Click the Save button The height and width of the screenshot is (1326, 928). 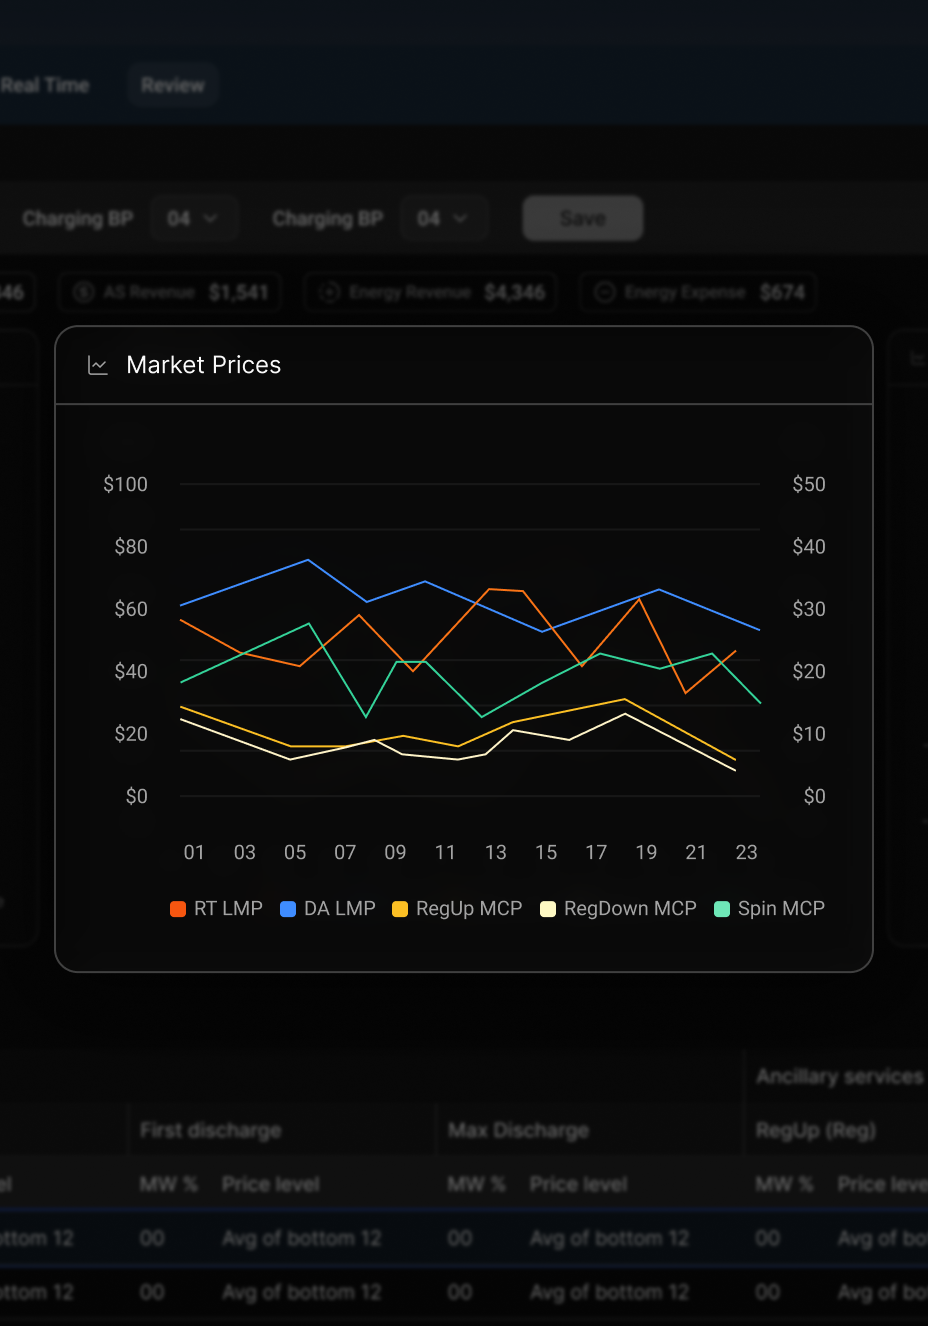click(x=583, y=218)
